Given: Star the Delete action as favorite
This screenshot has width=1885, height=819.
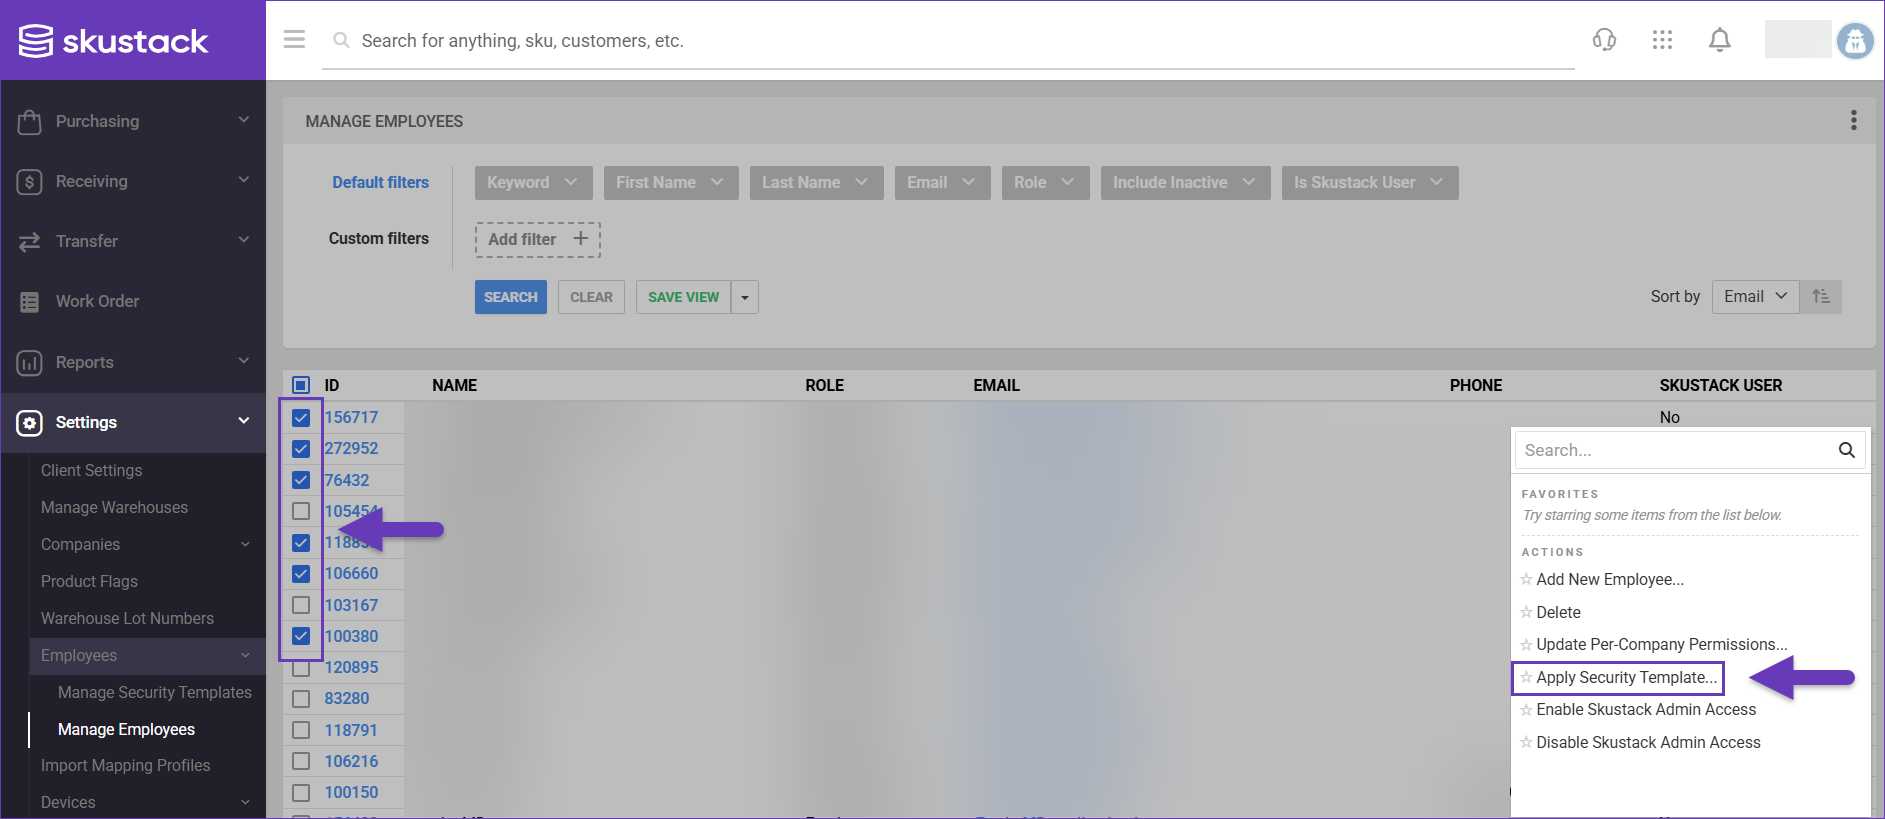Looking at the screenshot, I should pos(1526,612).
